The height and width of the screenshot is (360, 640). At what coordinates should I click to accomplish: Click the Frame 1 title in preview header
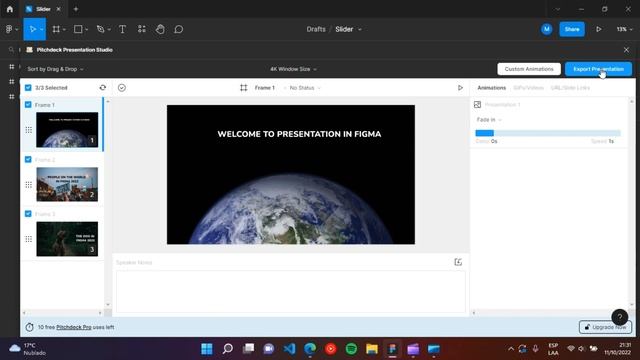pos(264,88)
